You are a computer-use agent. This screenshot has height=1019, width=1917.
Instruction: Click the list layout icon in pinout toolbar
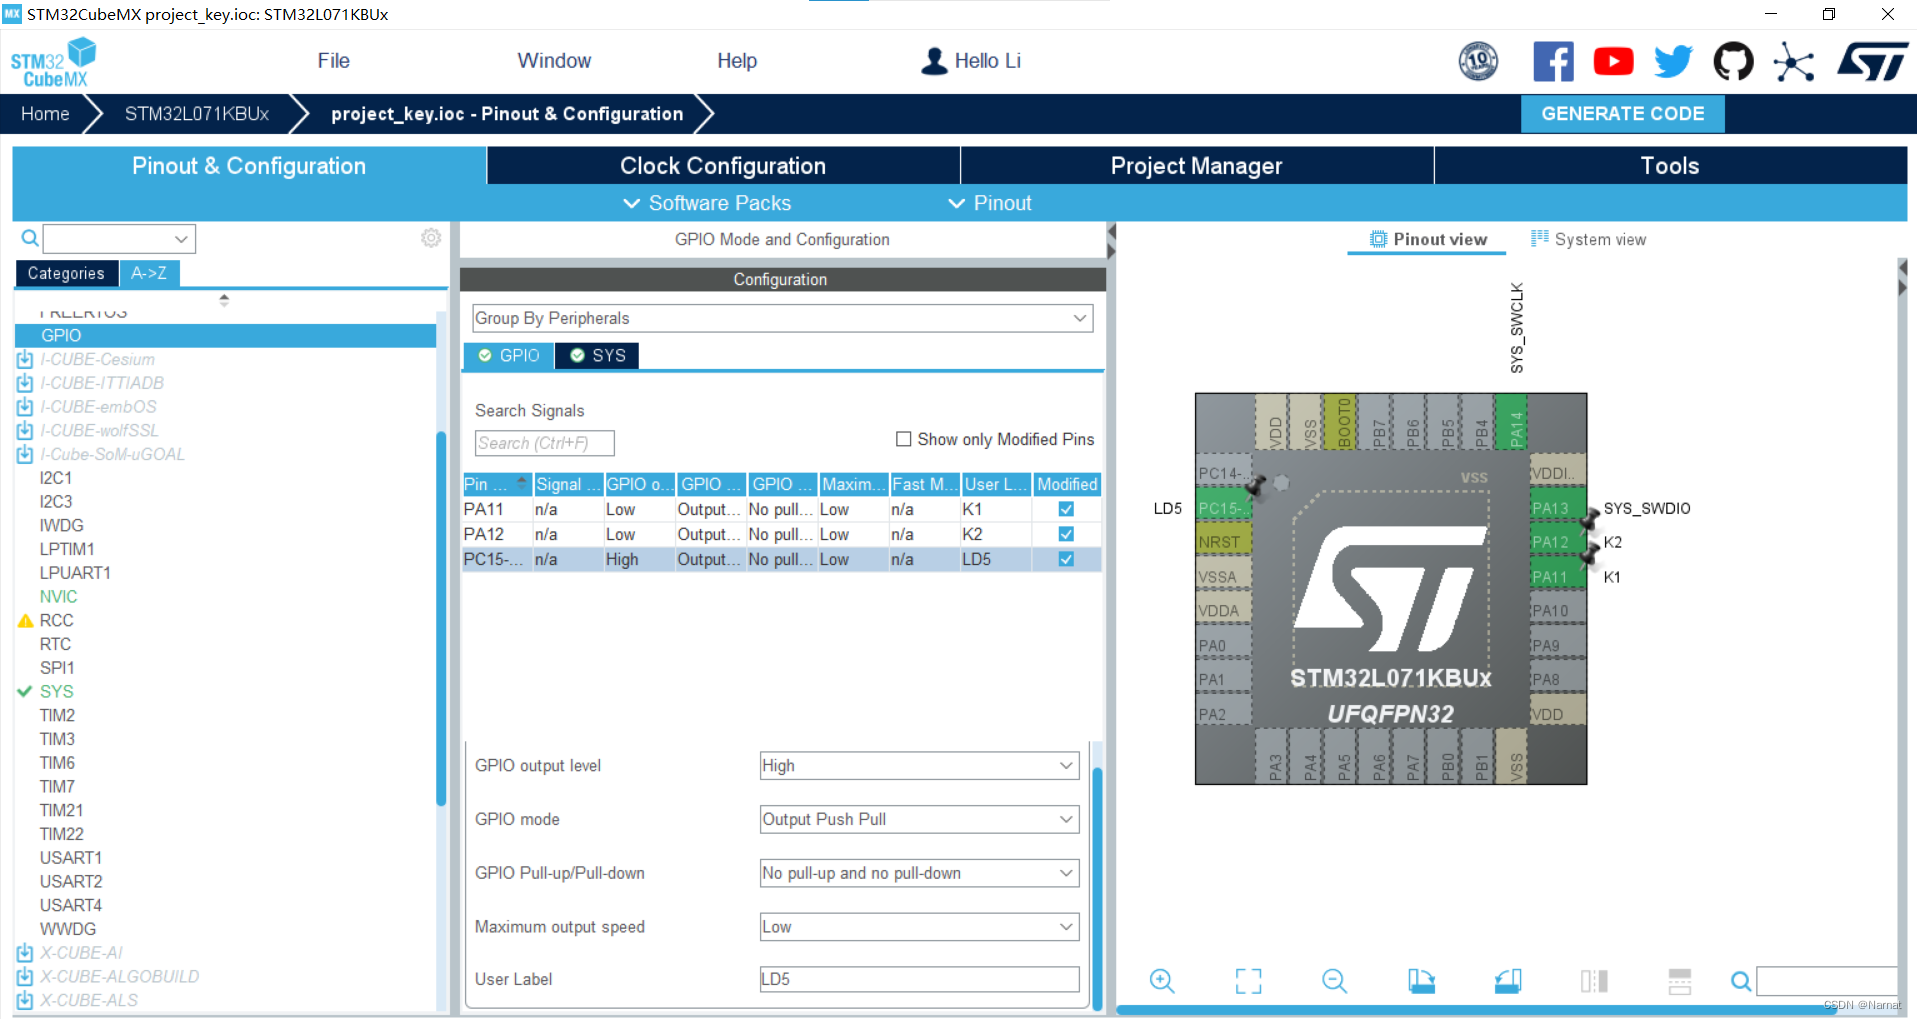pyautogui.click(x=1680, y=981)
